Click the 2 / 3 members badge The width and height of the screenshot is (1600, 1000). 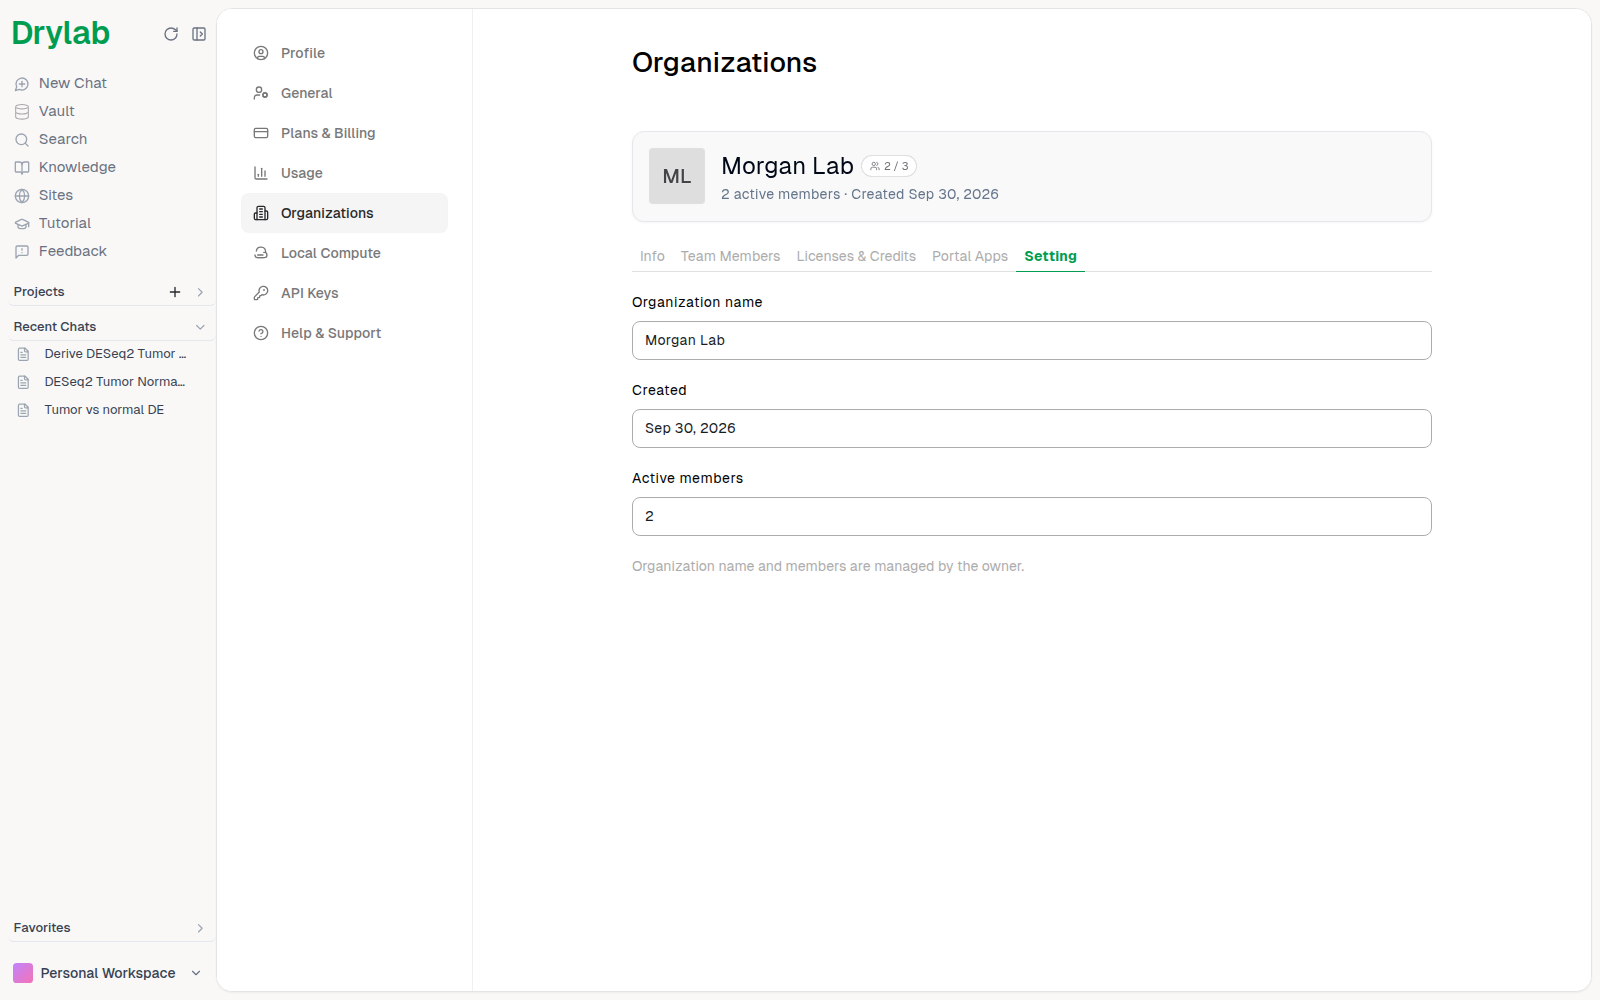point(889,166)
